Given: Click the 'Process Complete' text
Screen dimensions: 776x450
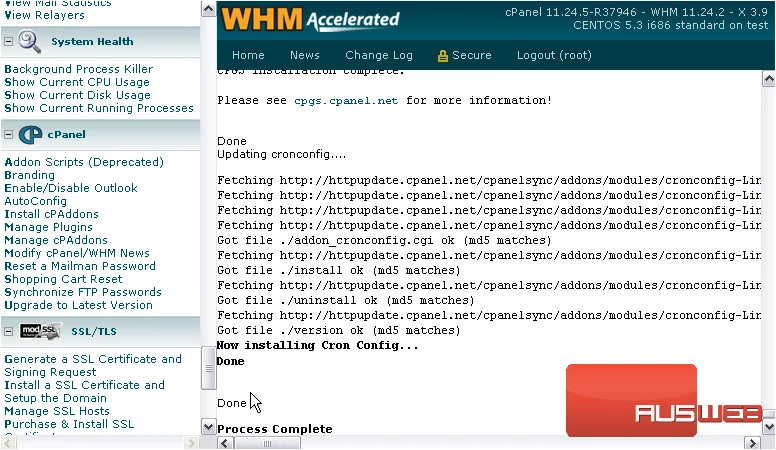Looking at the screenshot, I should coord(275,429).
